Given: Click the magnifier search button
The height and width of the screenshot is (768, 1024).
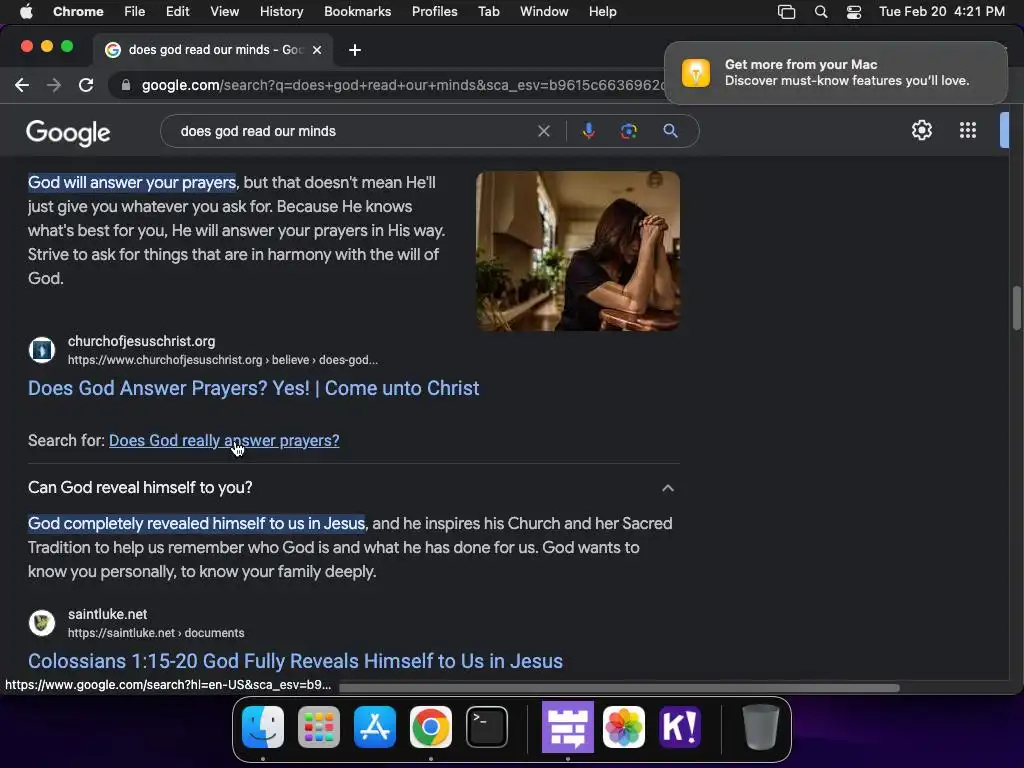Looking at the screenshot, I should tap(670, 131).
